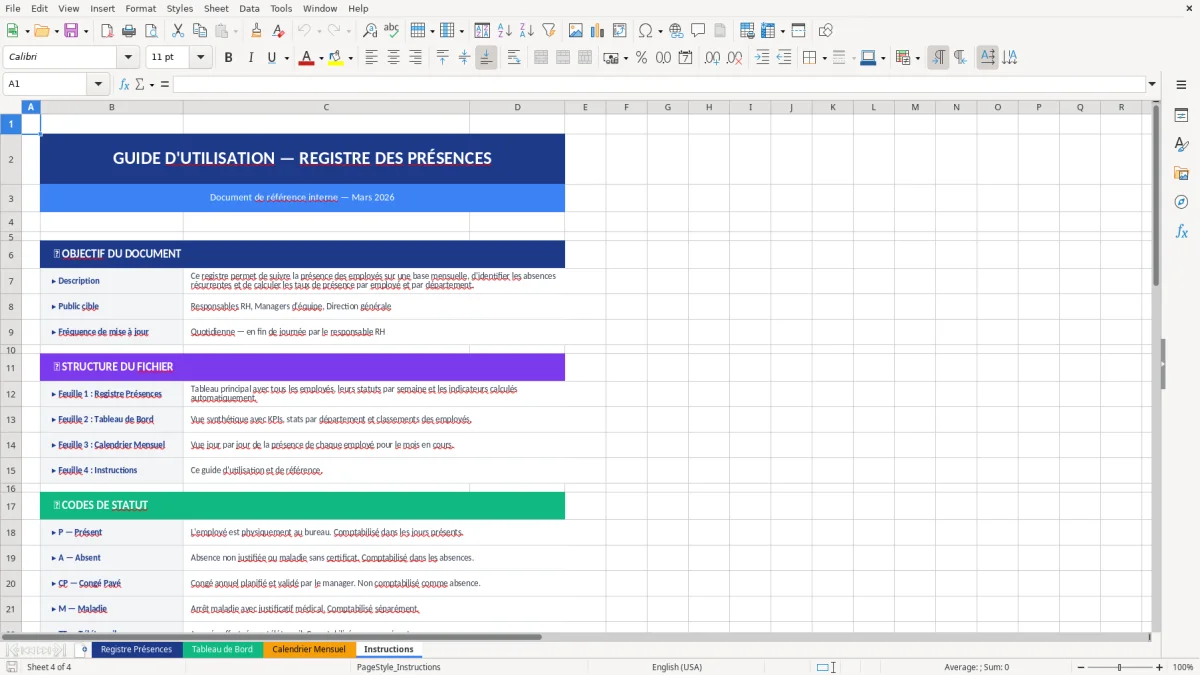Sort ascending A to Z
This screenshot has width=1200, height=675.
click(x=504, y=31)
